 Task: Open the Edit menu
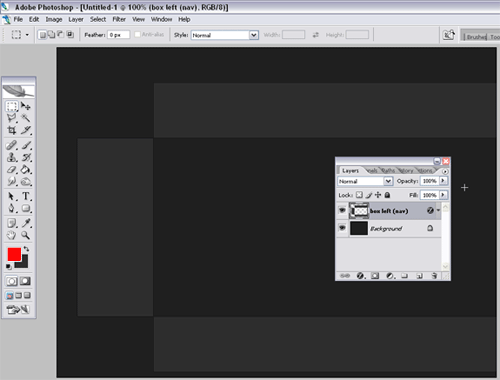[34, 19]
